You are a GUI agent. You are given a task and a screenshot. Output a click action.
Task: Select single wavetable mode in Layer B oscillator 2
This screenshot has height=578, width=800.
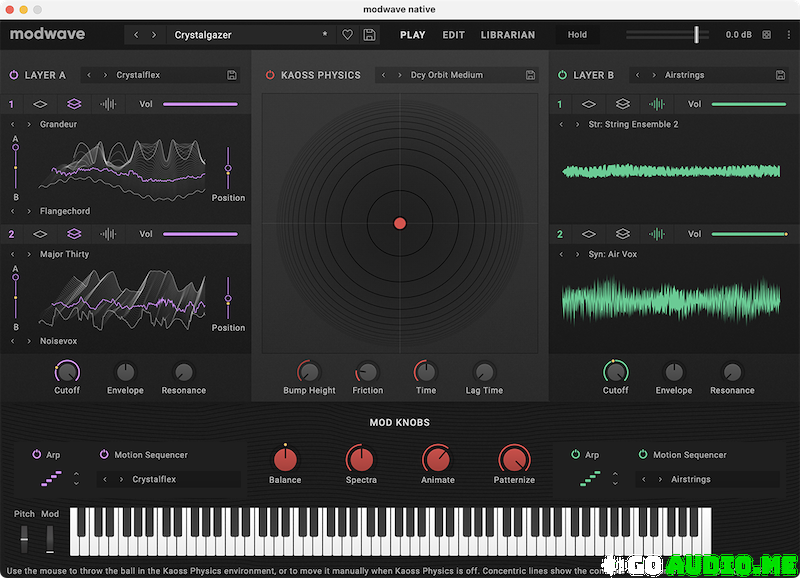(588, 234)
